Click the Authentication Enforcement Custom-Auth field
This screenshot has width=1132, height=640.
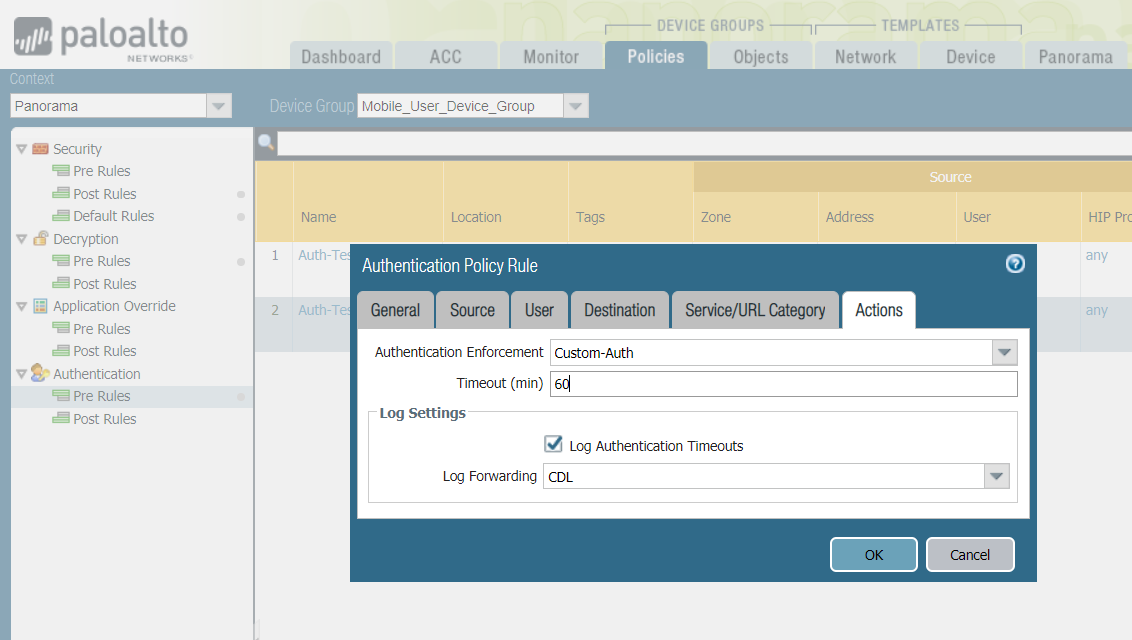pos(770,353)
